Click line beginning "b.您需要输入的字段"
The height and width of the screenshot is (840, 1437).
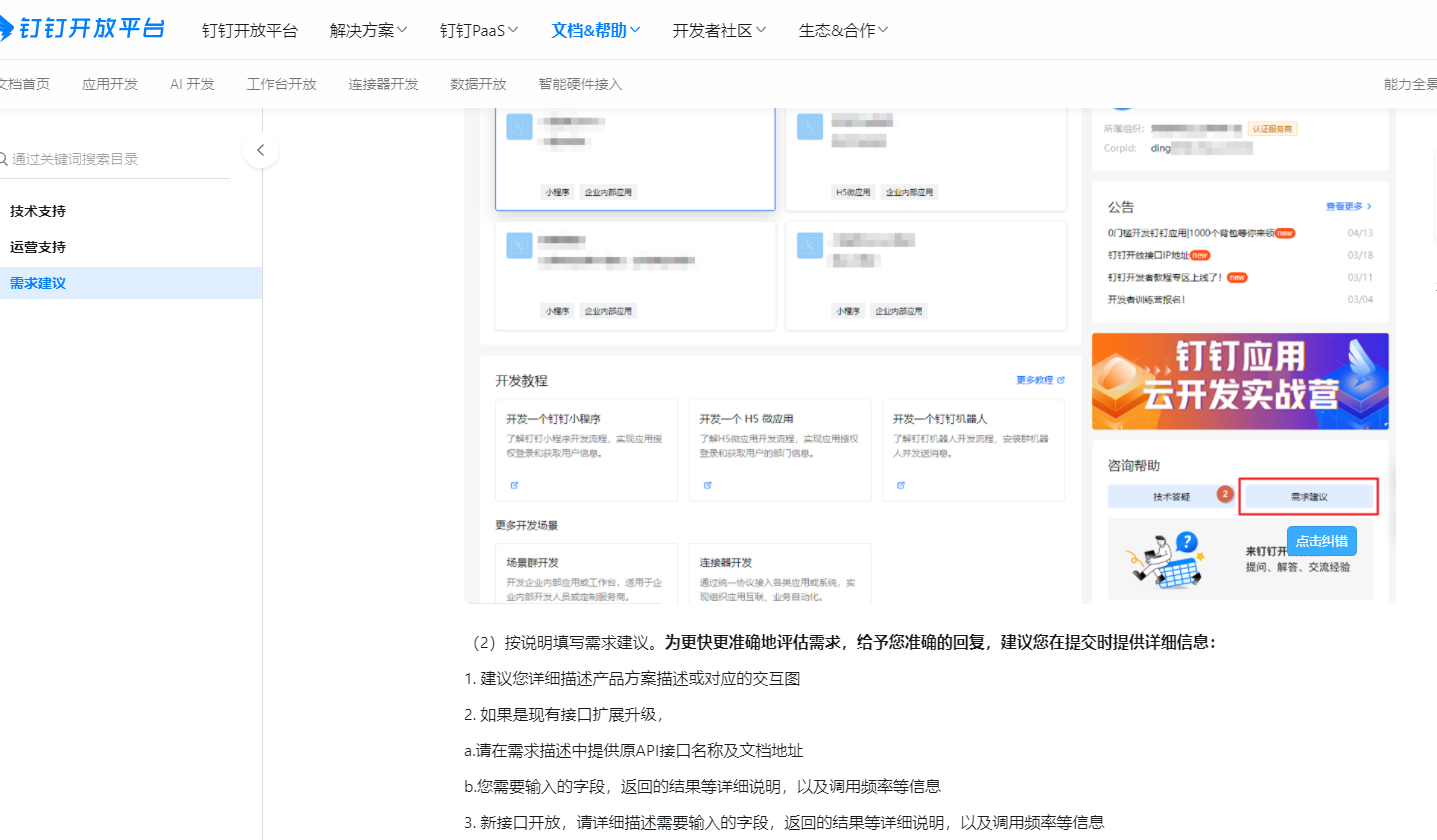(x=702, y=787)
